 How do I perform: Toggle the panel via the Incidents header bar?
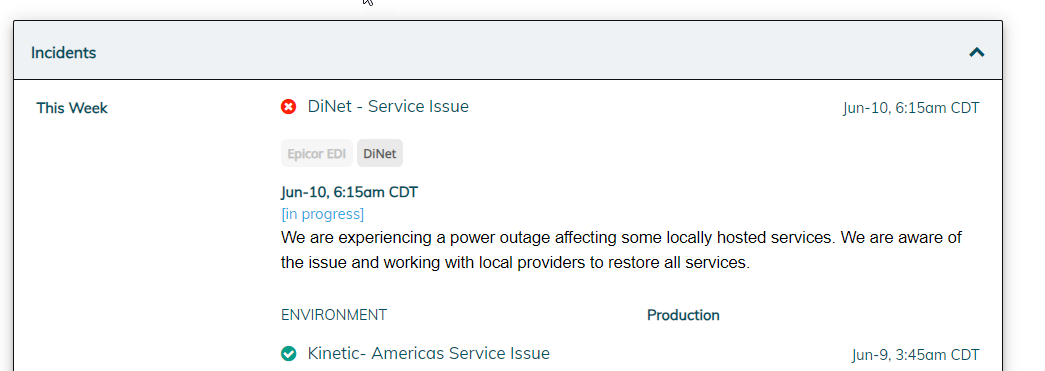(x=508, y=52)
